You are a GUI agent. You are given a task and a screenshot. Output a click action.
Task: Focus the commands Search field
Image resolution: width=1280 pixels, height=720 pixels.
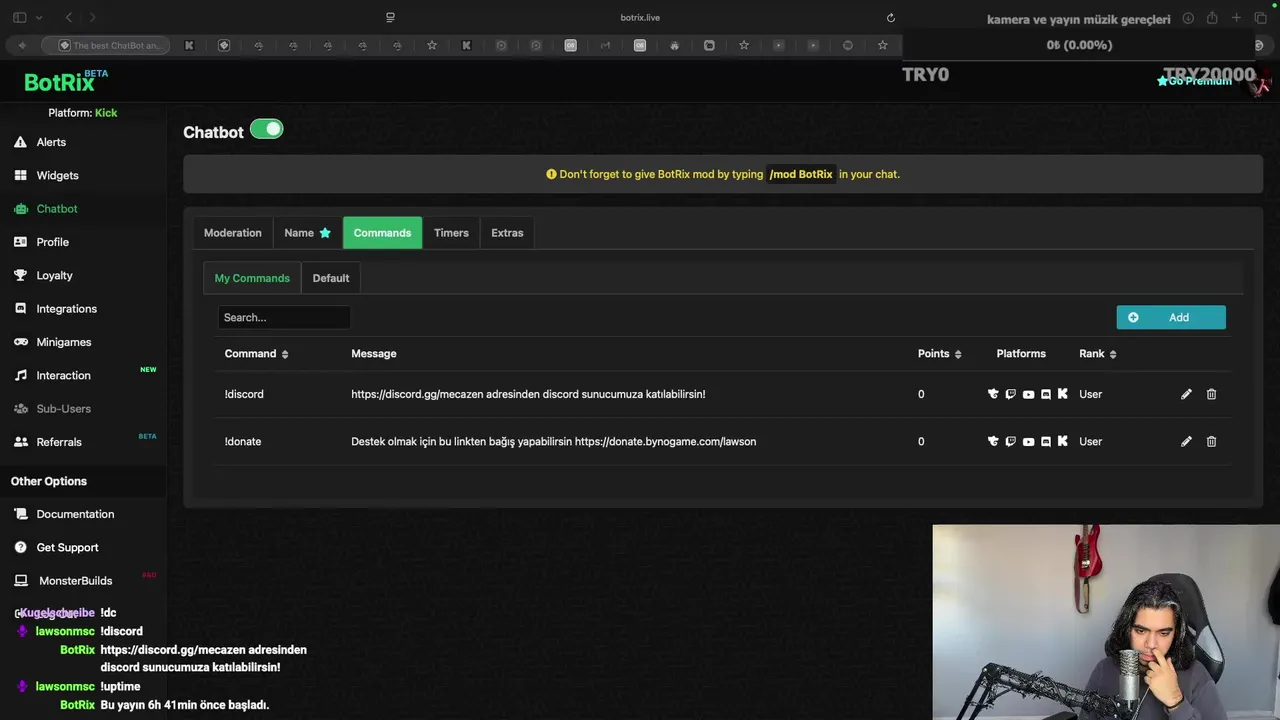tap(284, 317)
